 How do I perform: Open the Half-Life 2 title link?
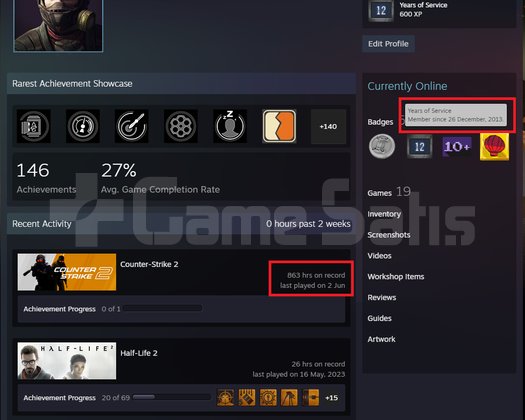tap(139, 353)
